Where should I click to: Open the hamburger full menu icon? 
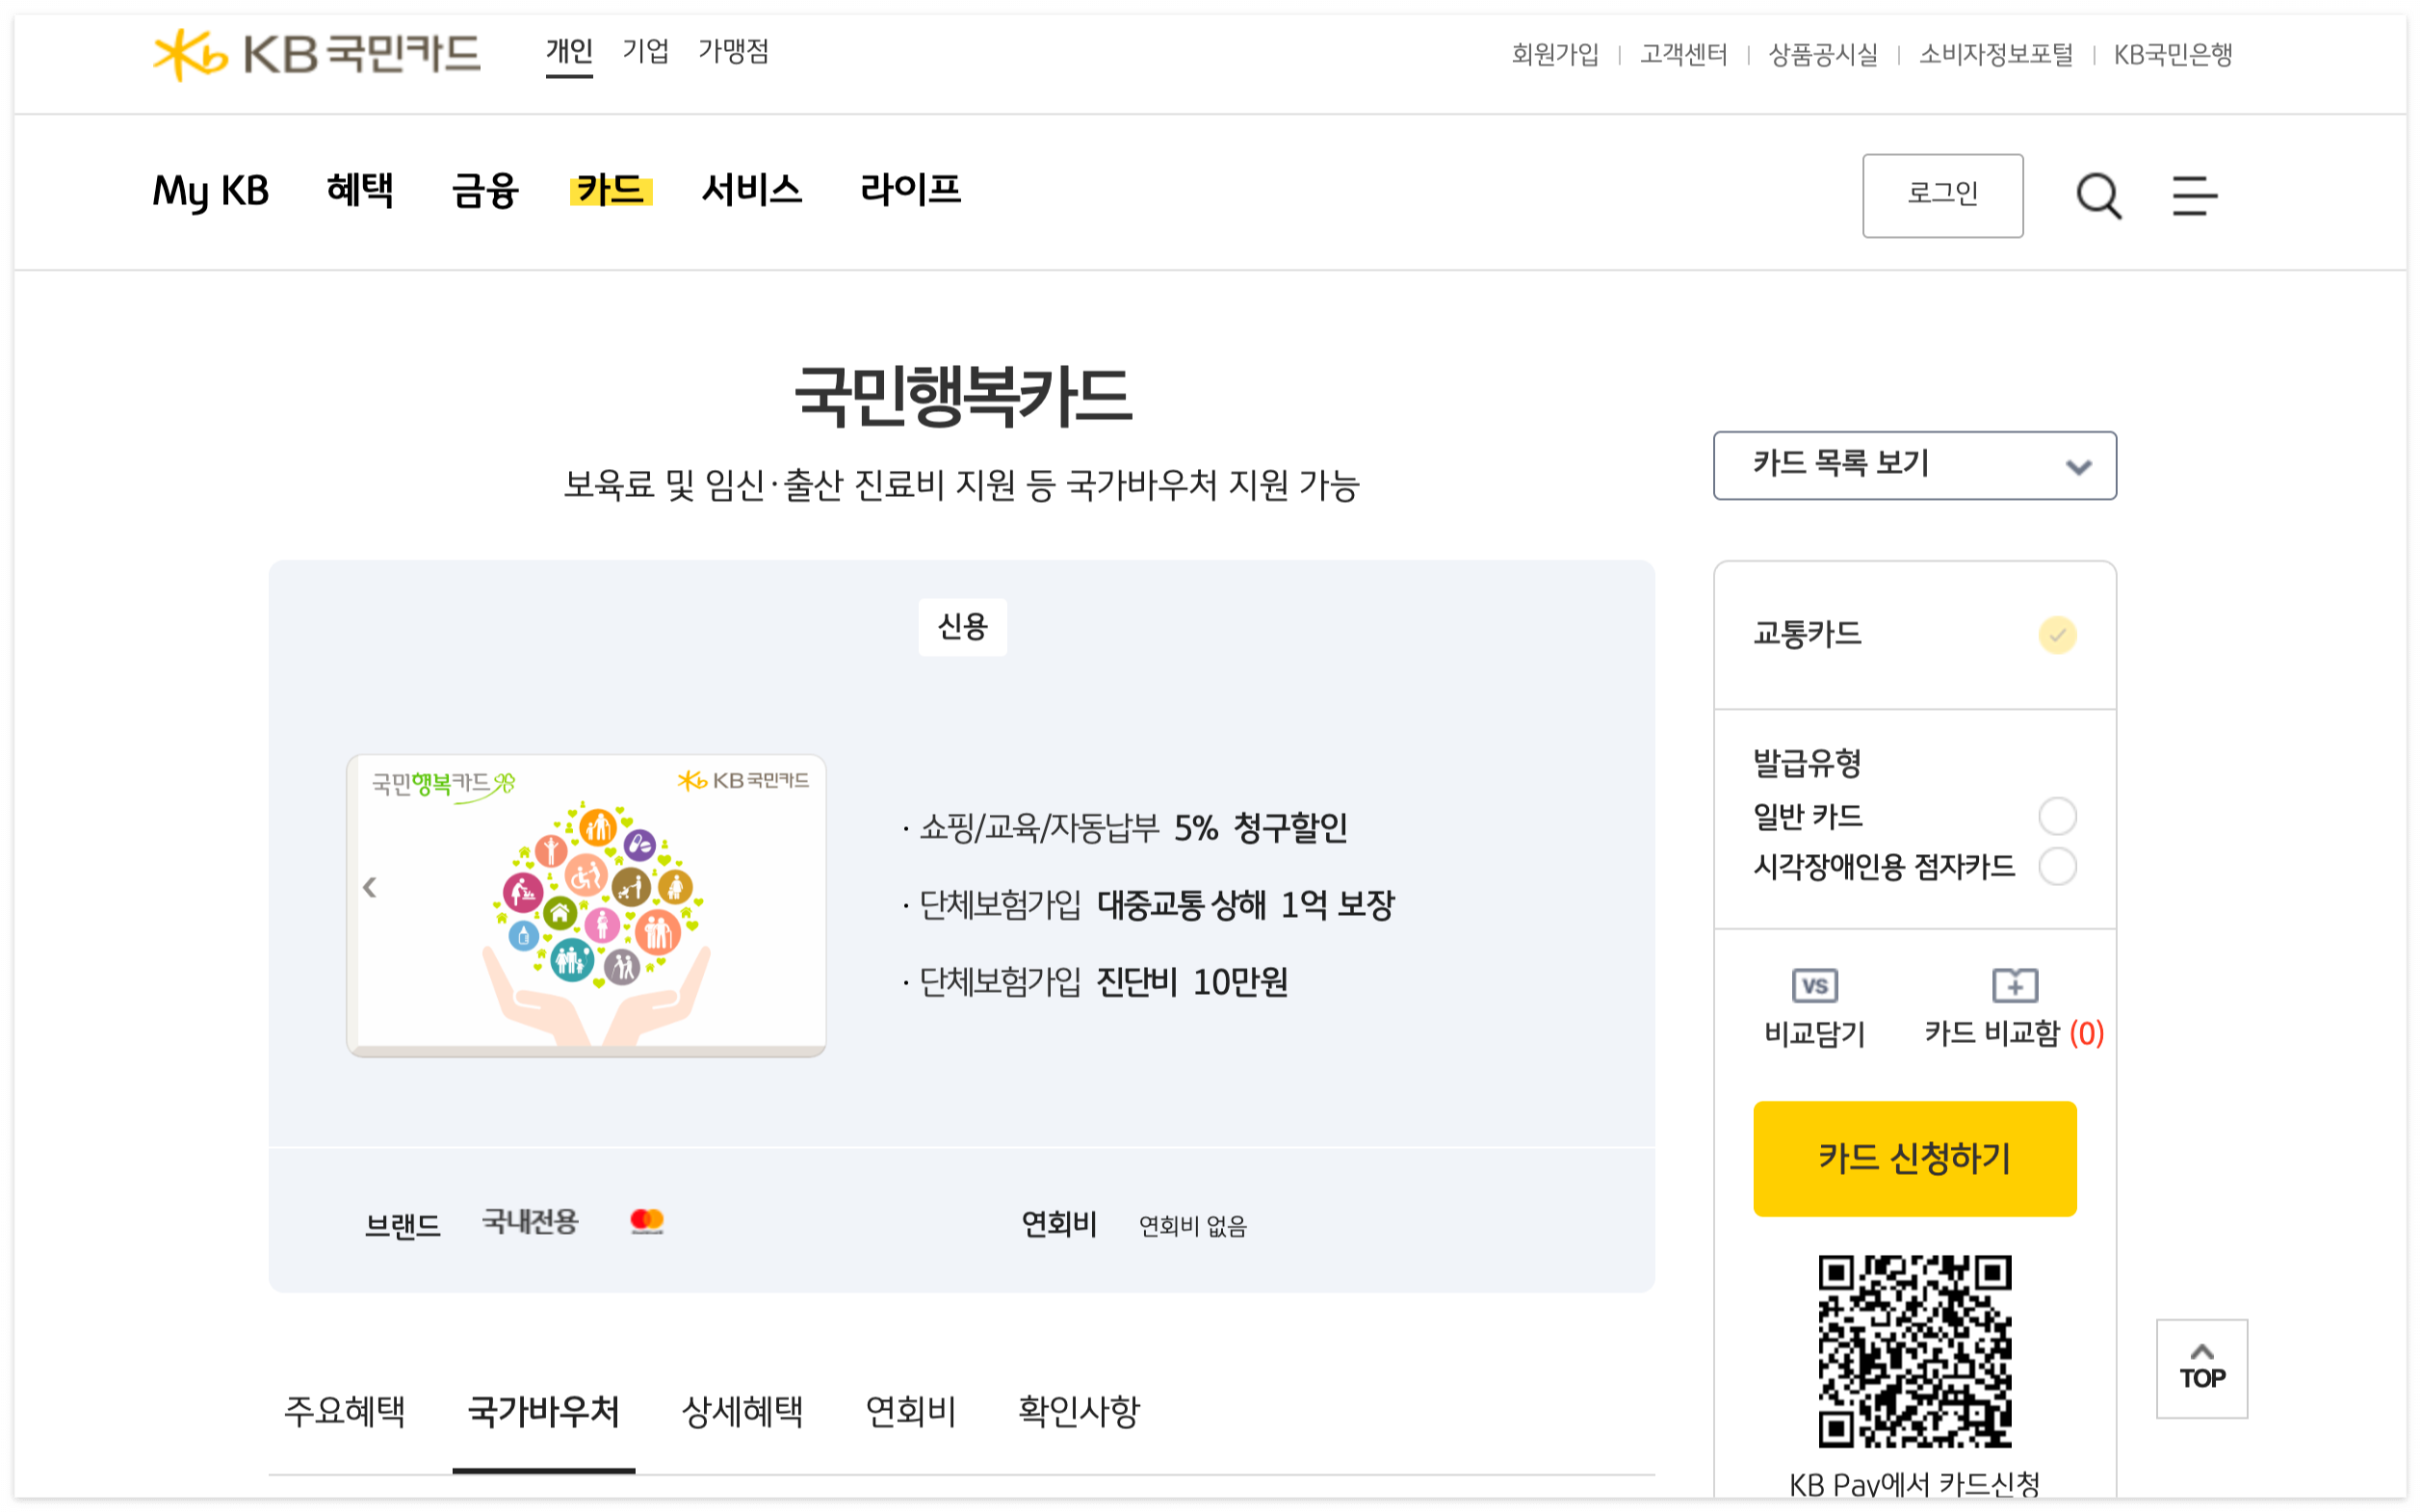pos(2194,195)
